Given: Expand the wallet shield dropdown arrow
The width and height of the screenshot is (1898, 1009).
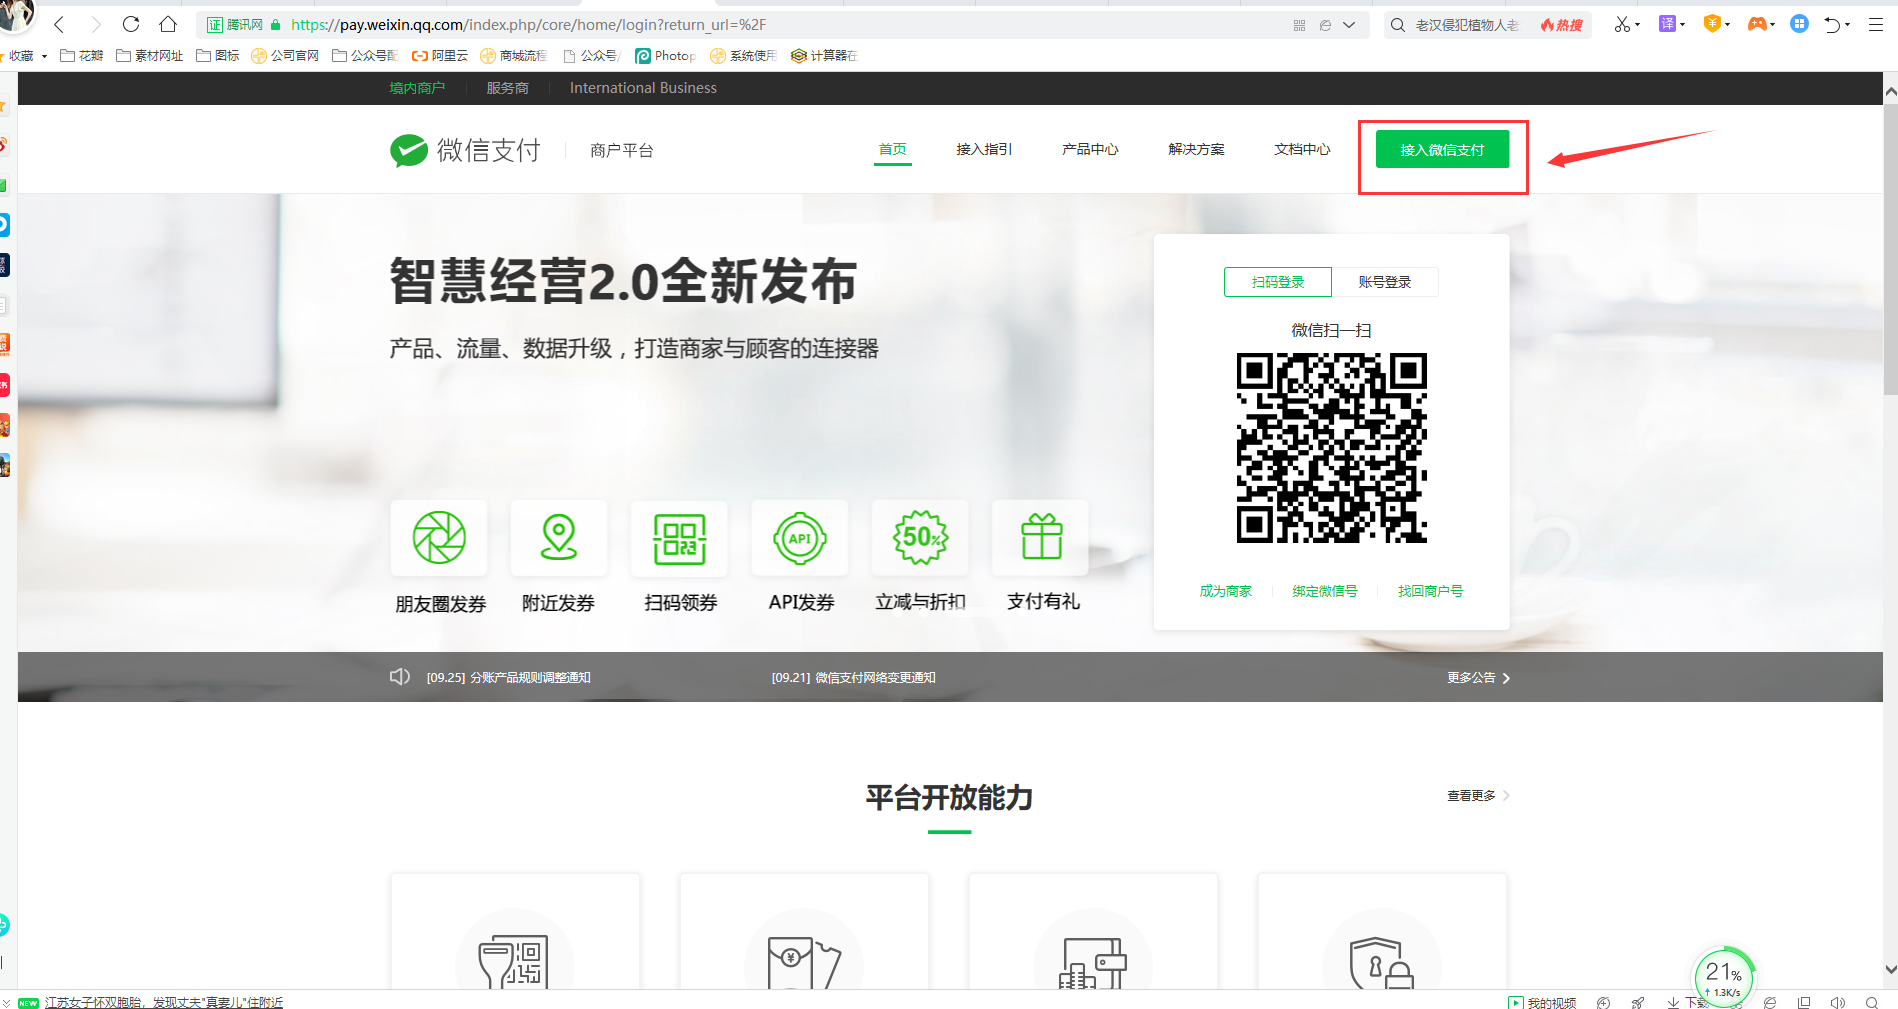Looking at the screenshot, I should [1728, 25].
